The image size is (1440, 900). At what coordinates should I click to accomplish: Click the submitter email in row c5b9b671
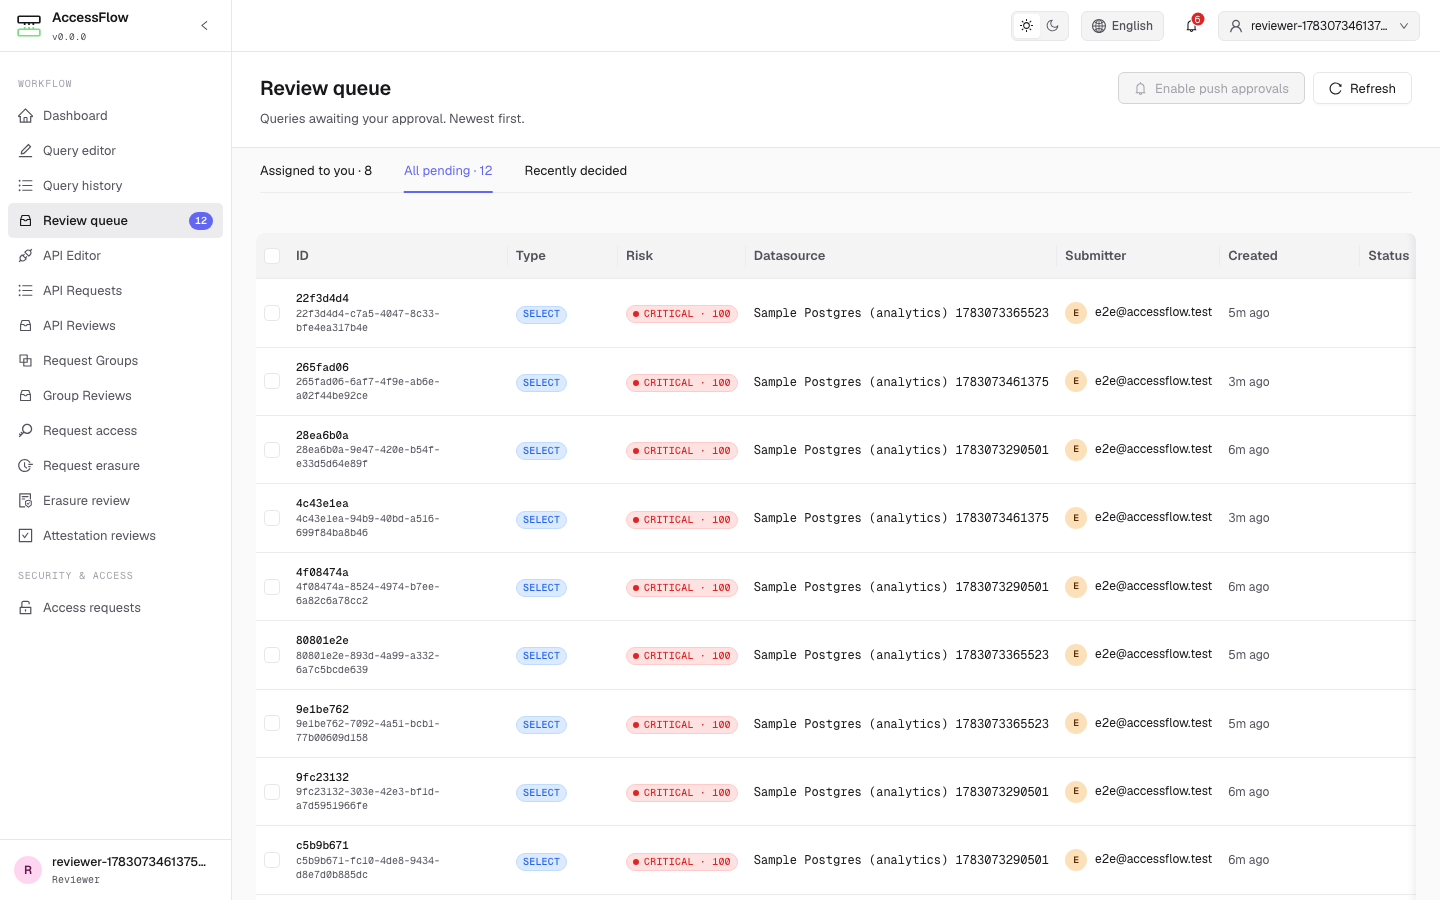coord(1153,859)
